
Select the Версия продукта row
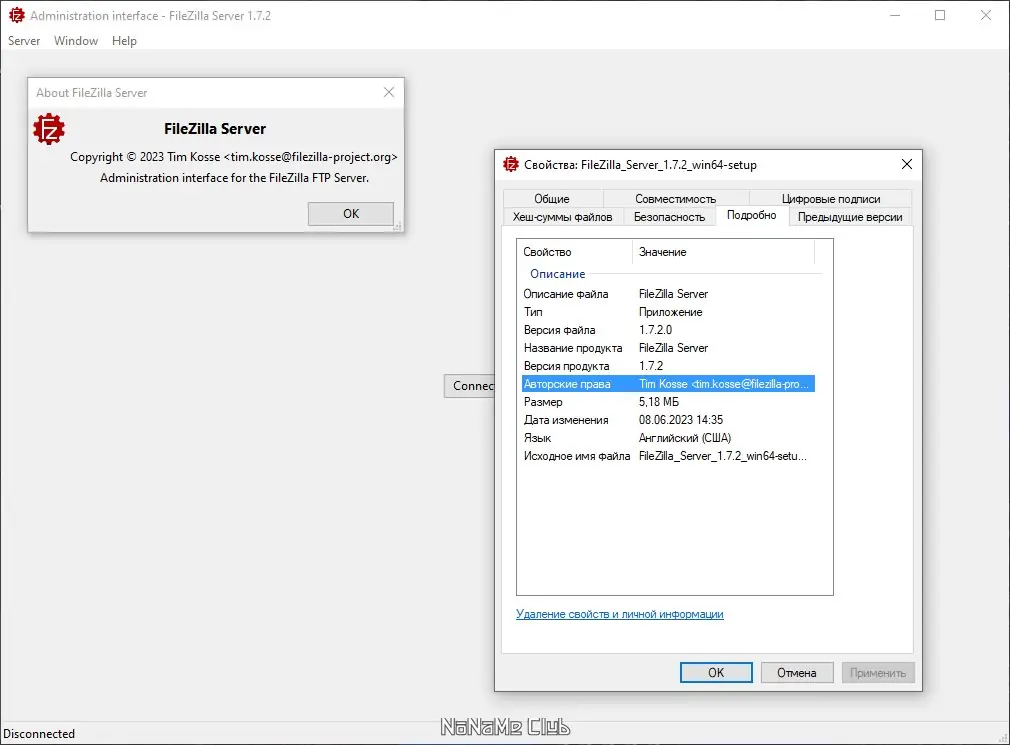click(x=669, y=366)
